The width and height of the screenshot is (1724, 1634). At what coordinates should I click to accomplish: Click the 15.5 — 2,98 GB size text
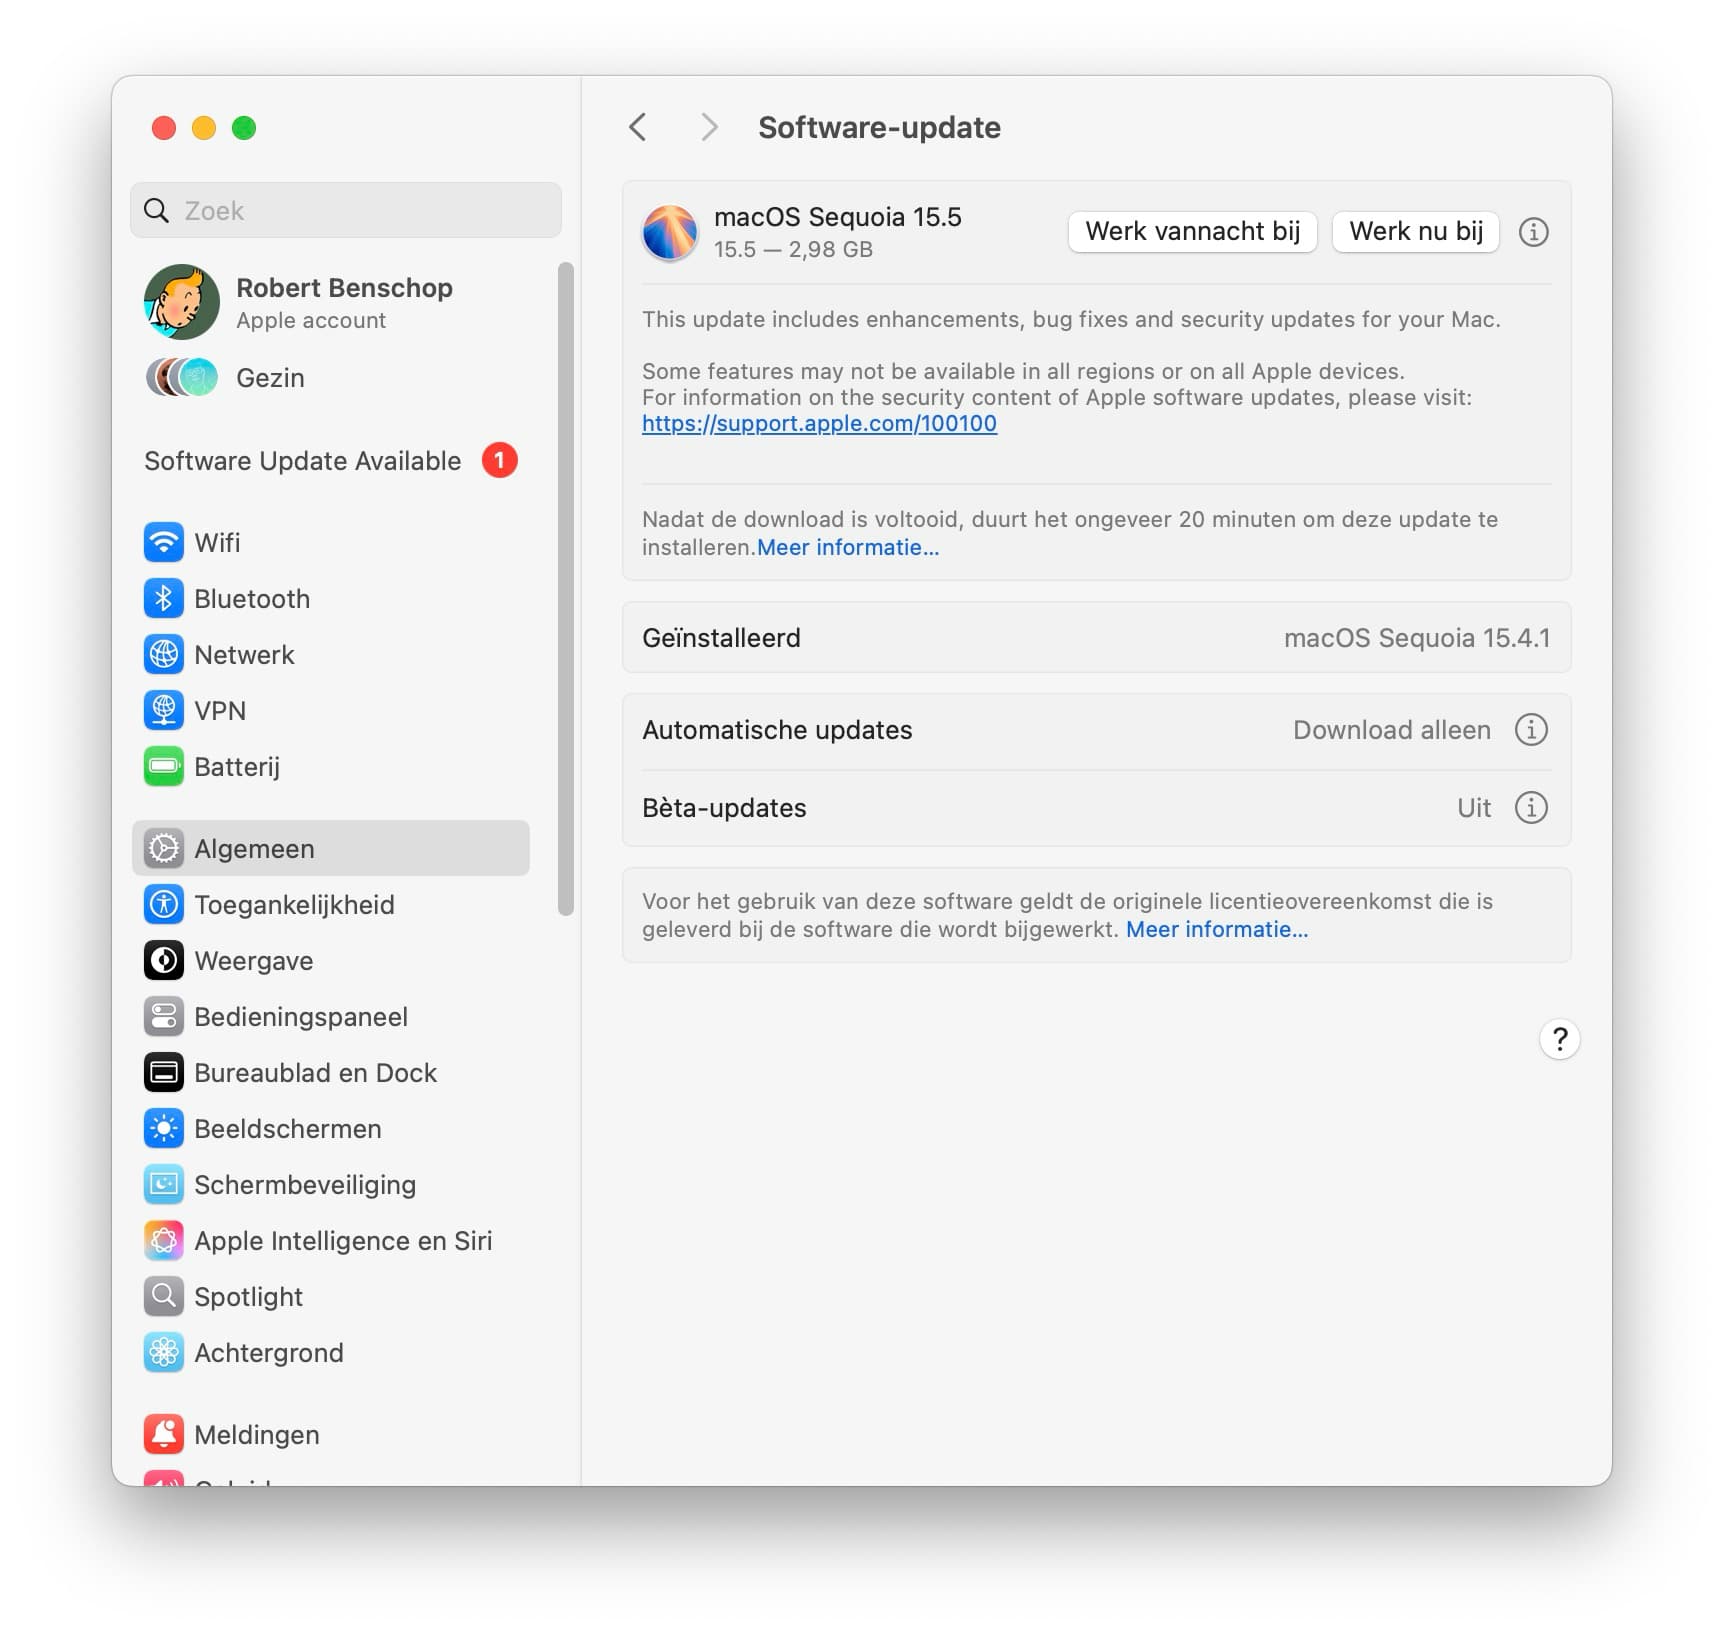tap(793, 249)
